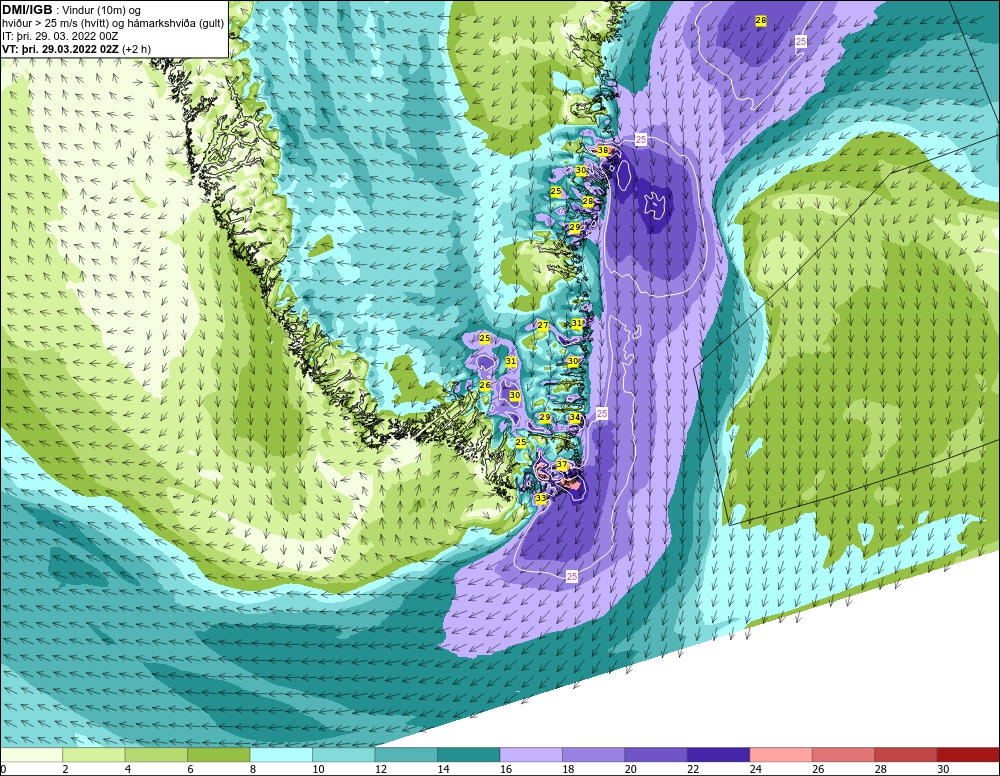Click the legend scale tick label 12
Image resolution: width=1000 pixels, height=776 pixels.
coord(381,770)
